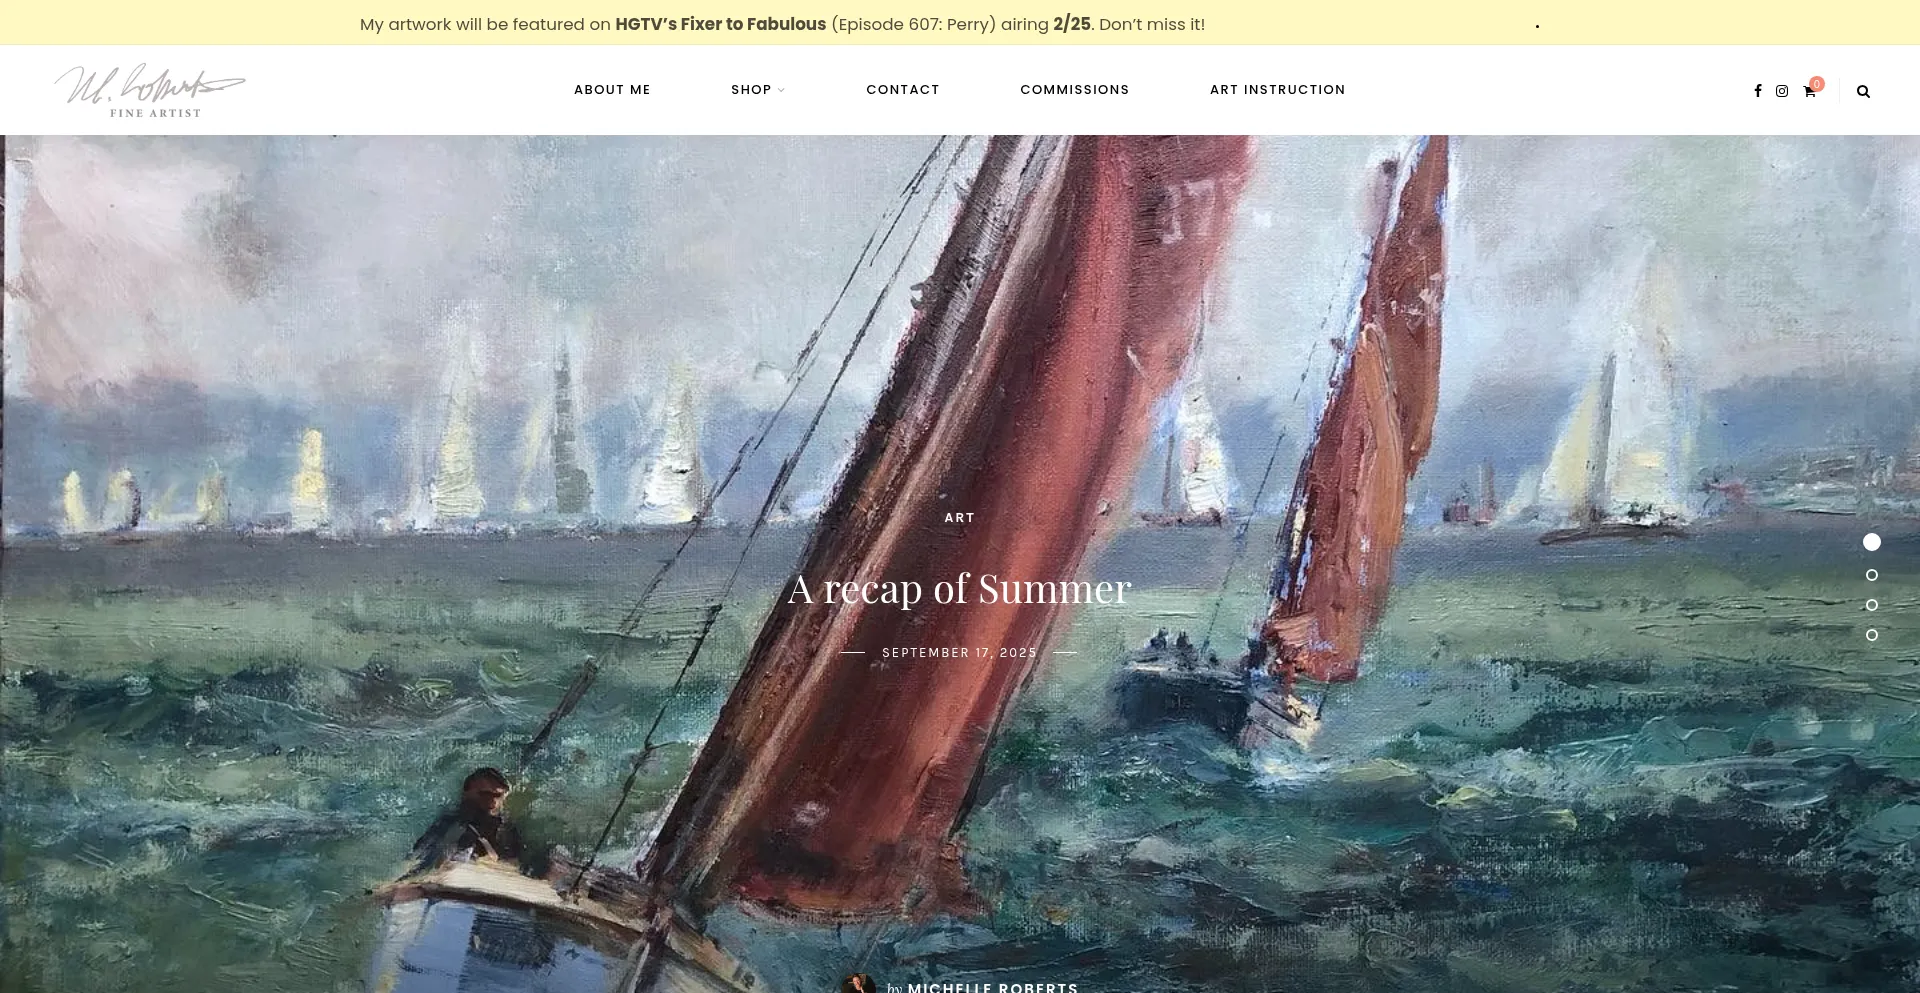Screen dimensions: 1920x993
Task: Open the Facebook social icon
Action: coord(1758,91)
